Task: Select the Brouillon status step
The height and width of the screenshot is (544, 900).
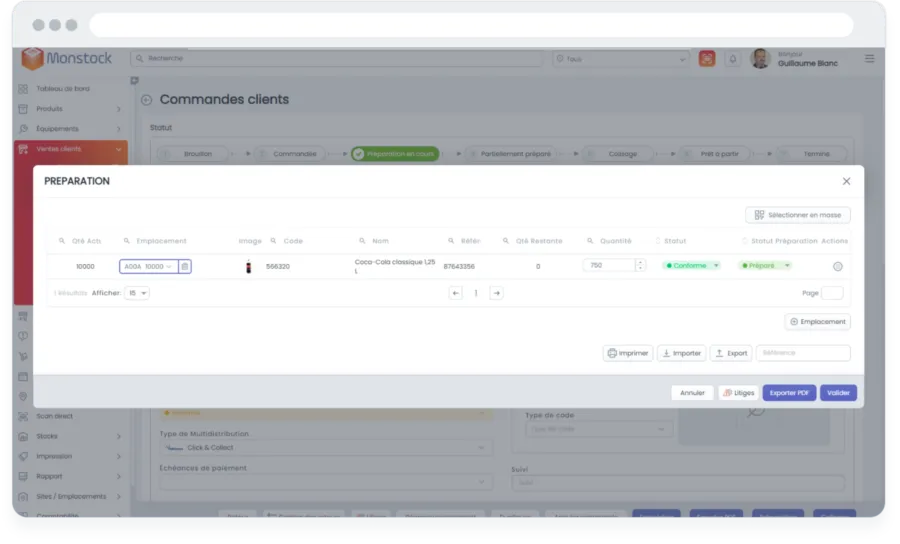Action: tap(195, 154)
